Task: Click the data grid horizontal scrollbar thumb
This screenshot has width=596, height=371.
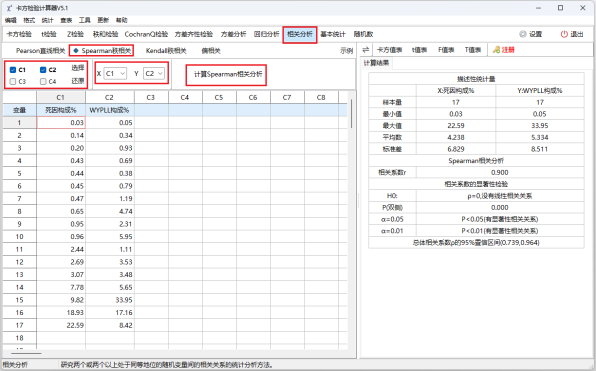Action: pos(26,354)
